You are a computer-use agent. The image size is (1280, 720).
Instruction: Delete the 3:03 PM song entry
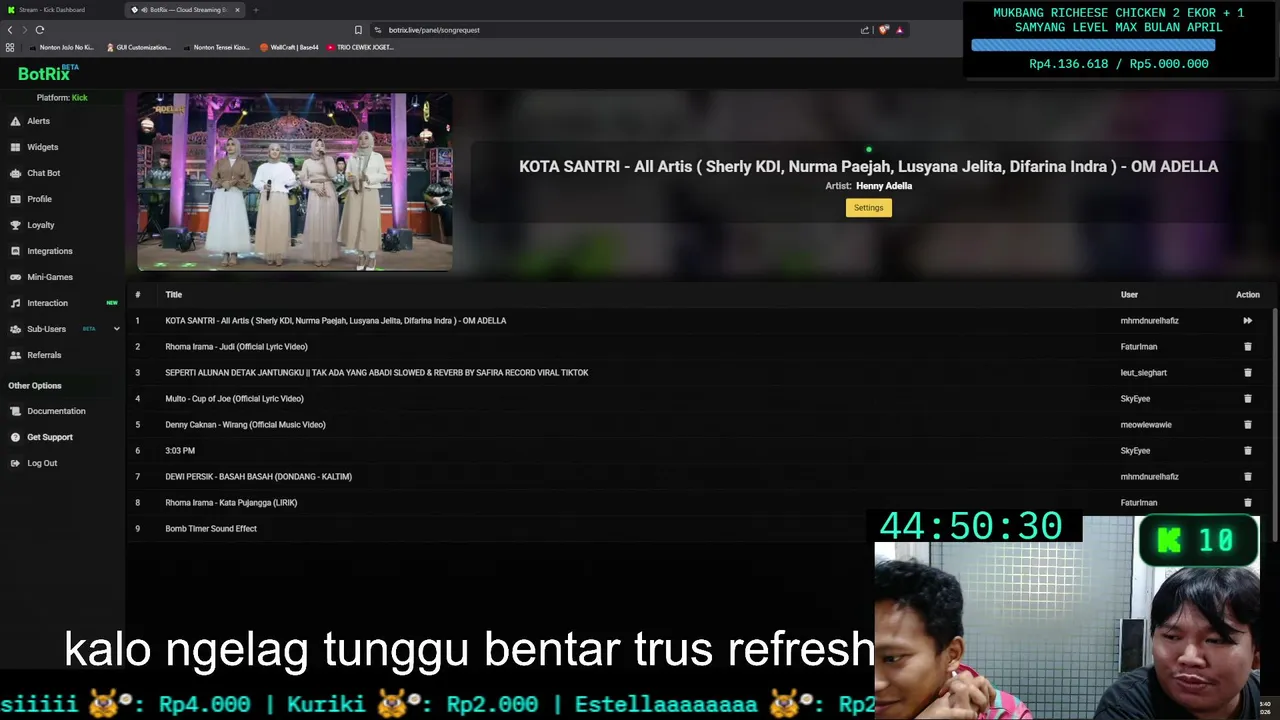pos(1247,451)
